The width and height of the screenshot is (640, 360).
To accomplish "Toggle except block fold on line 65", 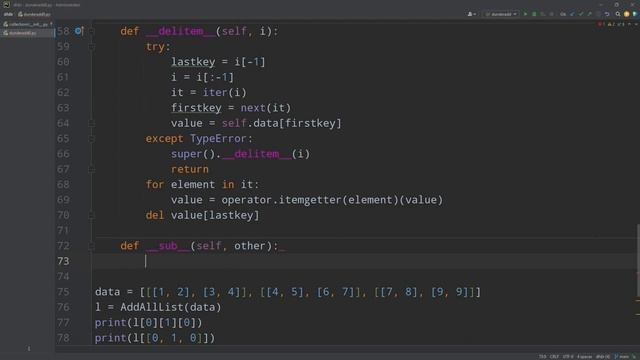I will (x=91, y=139).
